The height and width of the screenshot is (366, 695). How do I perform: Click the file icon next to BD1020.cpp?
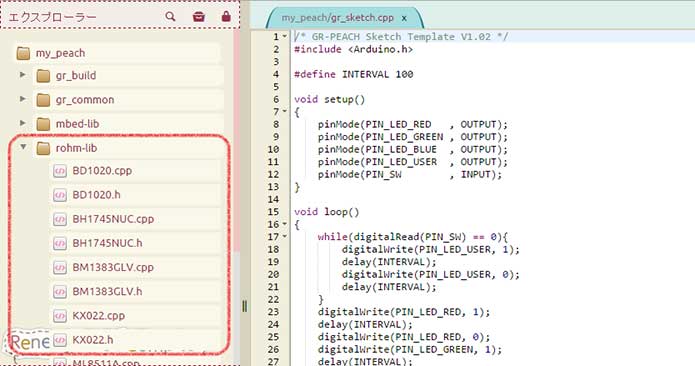point(60,171)
